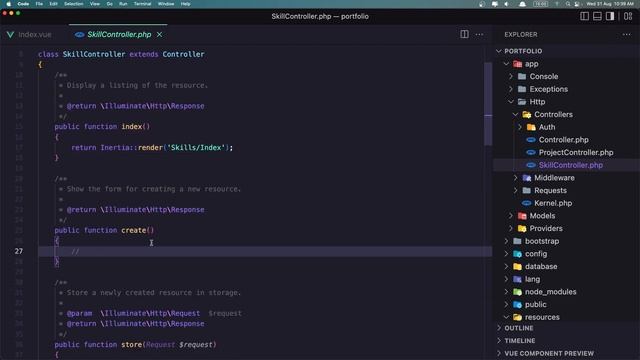Expand the Console folder
This screenshot has height=360, width=640.
tap(511, 77)
